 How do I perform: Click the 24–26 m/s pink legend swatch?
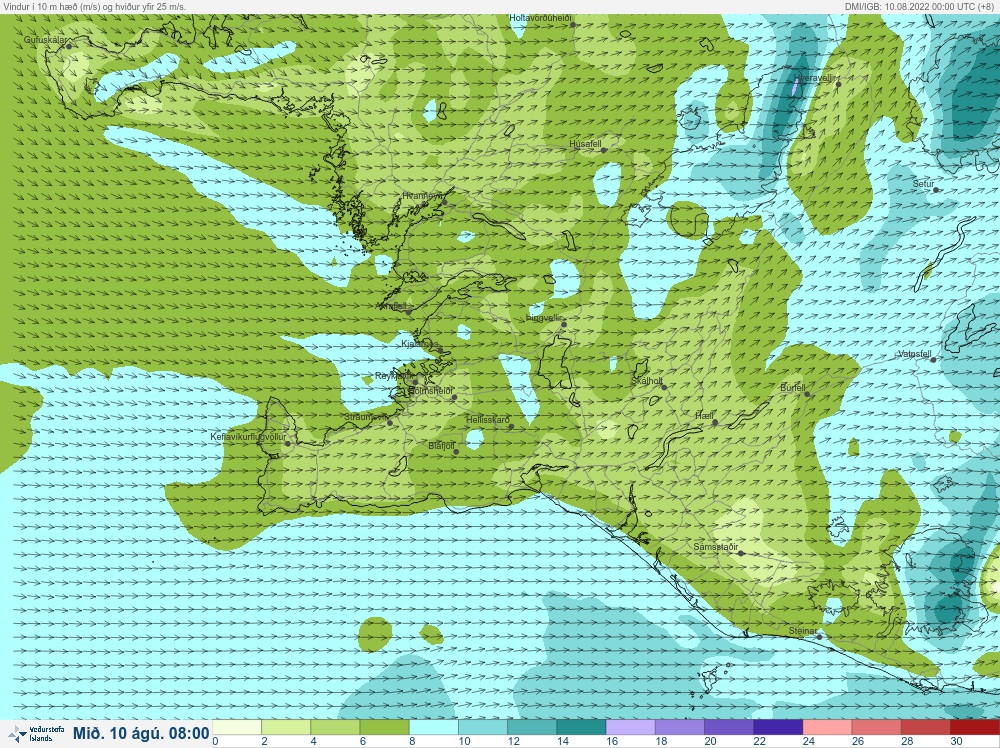(x=827, y=727)
